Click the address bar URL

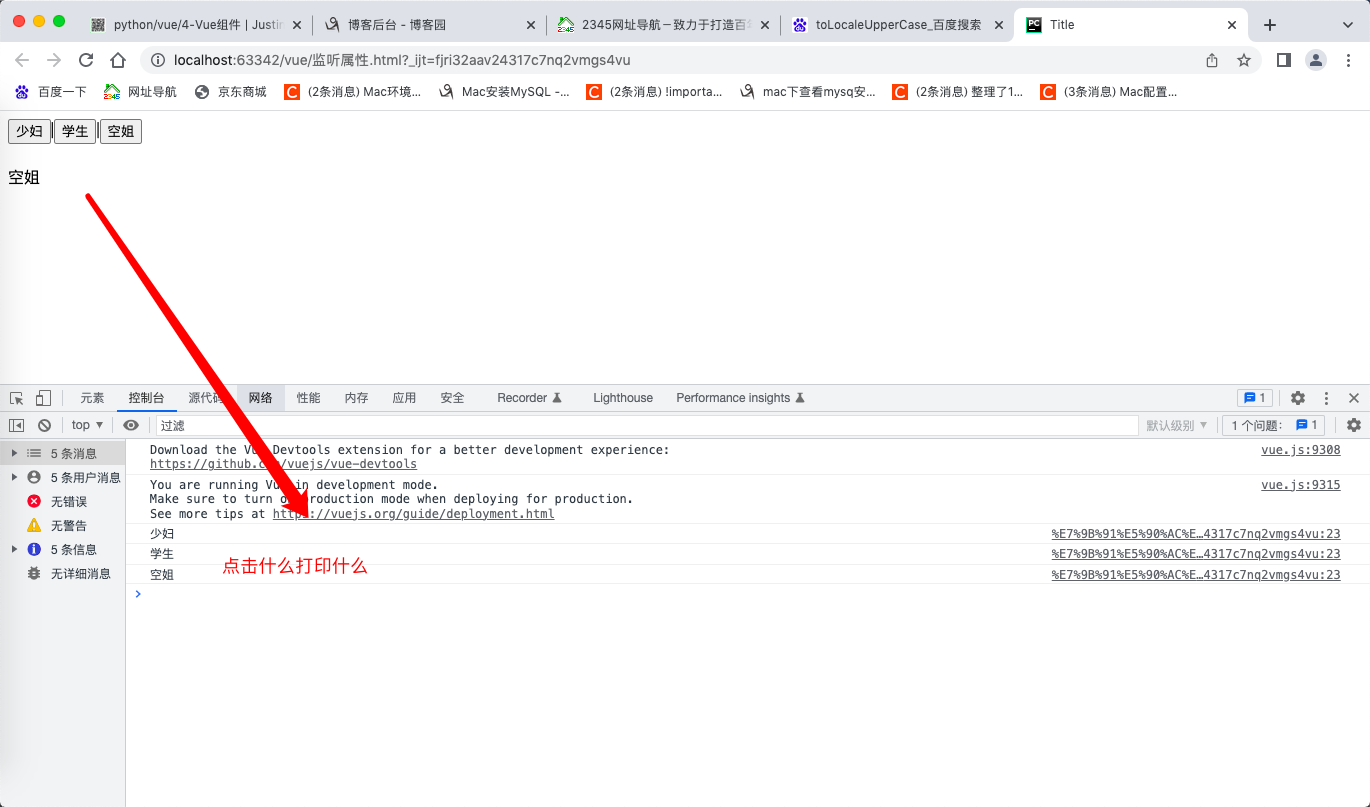point(402,60)
